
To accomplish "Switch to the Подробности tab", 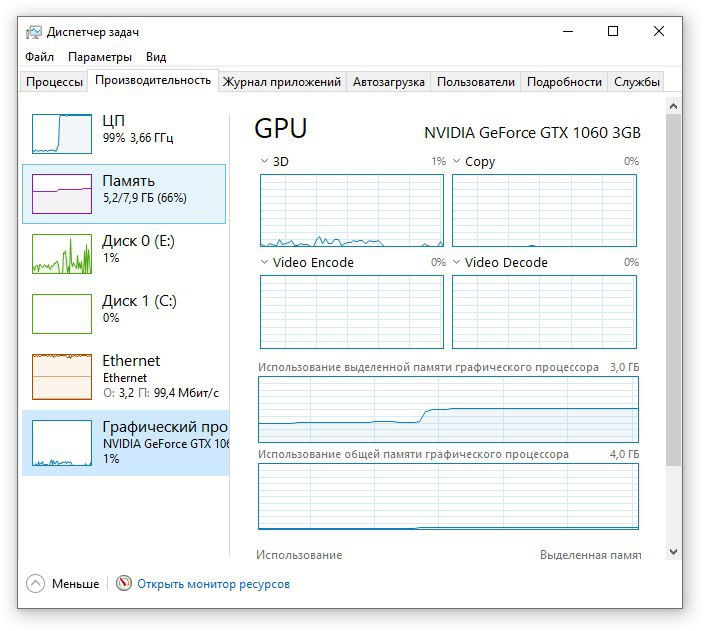I will [564, 82].
